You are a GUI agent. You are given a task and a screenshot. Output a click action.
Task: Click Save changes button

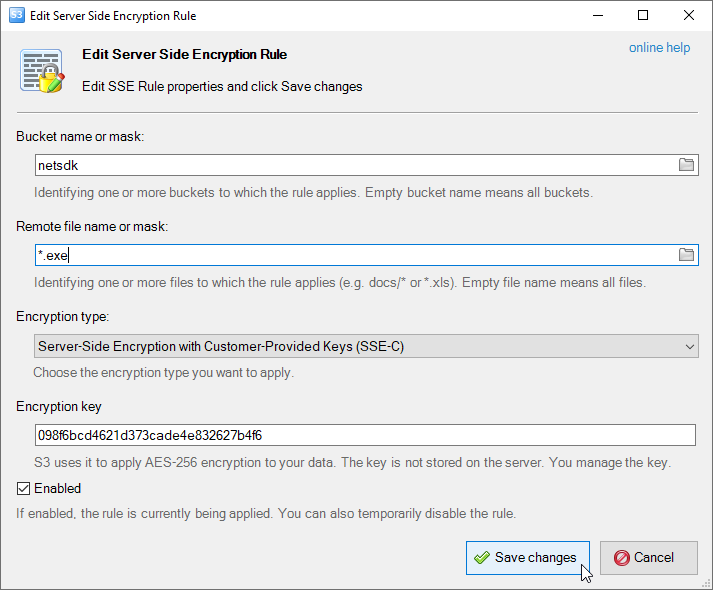(x=527, y=558)
